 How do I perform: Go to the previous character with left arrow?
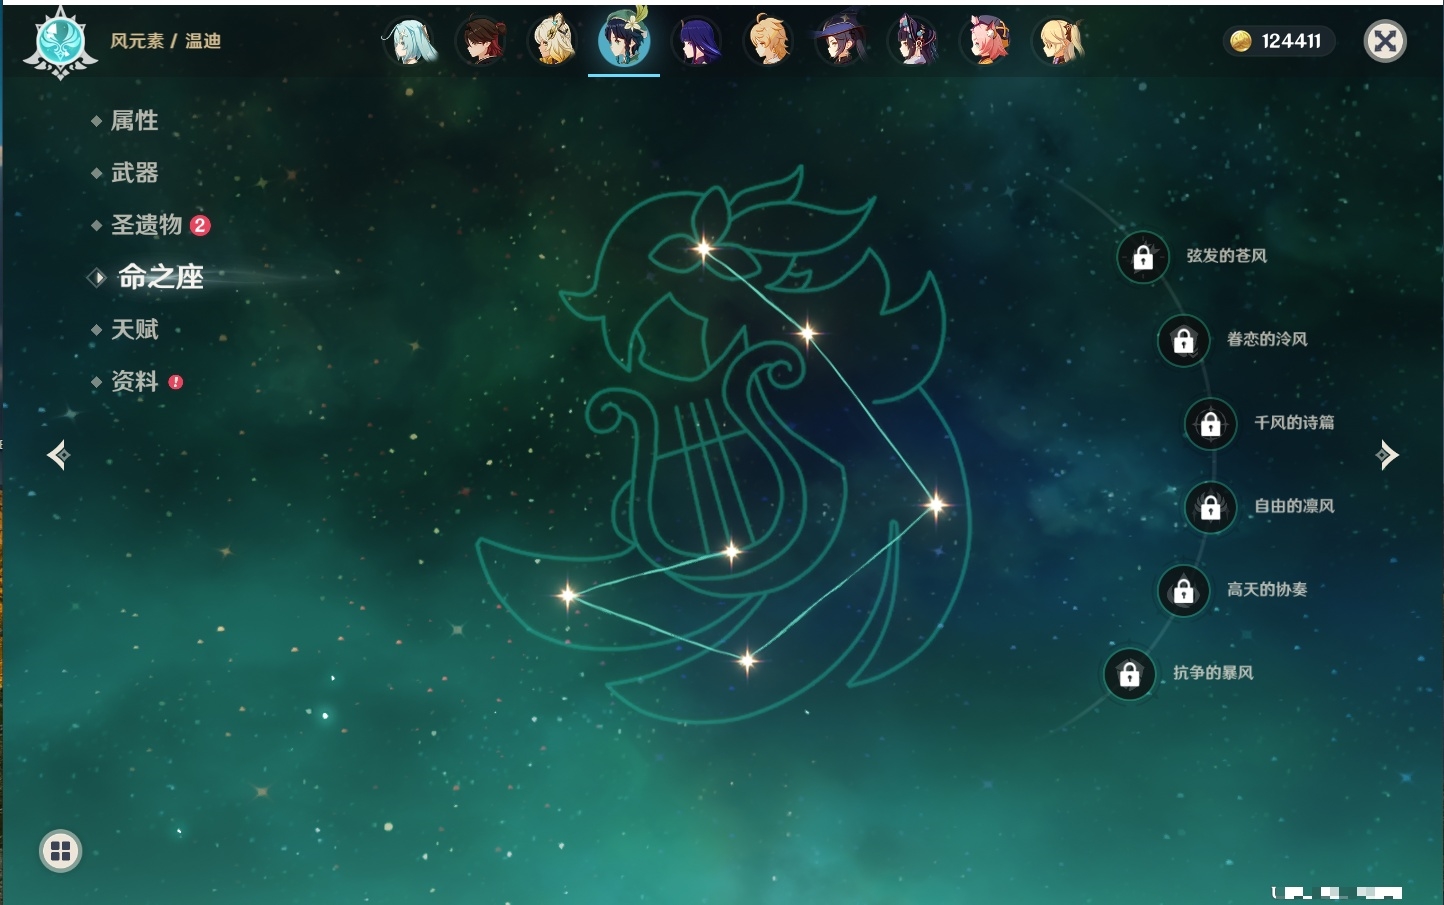tap(58, 455)
